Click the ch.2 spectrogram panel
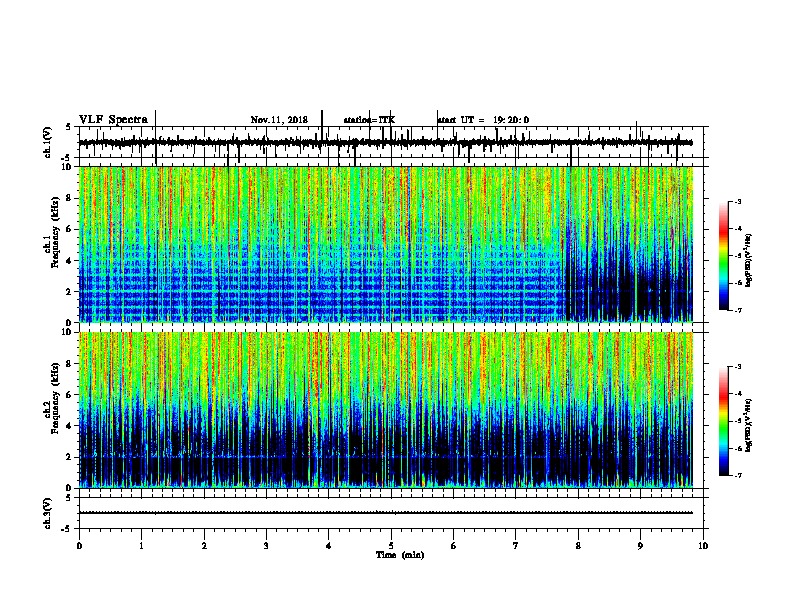Image resolution: width=792 pixels, height=612 pixels. pyautogui.click(x=385, y=410)
